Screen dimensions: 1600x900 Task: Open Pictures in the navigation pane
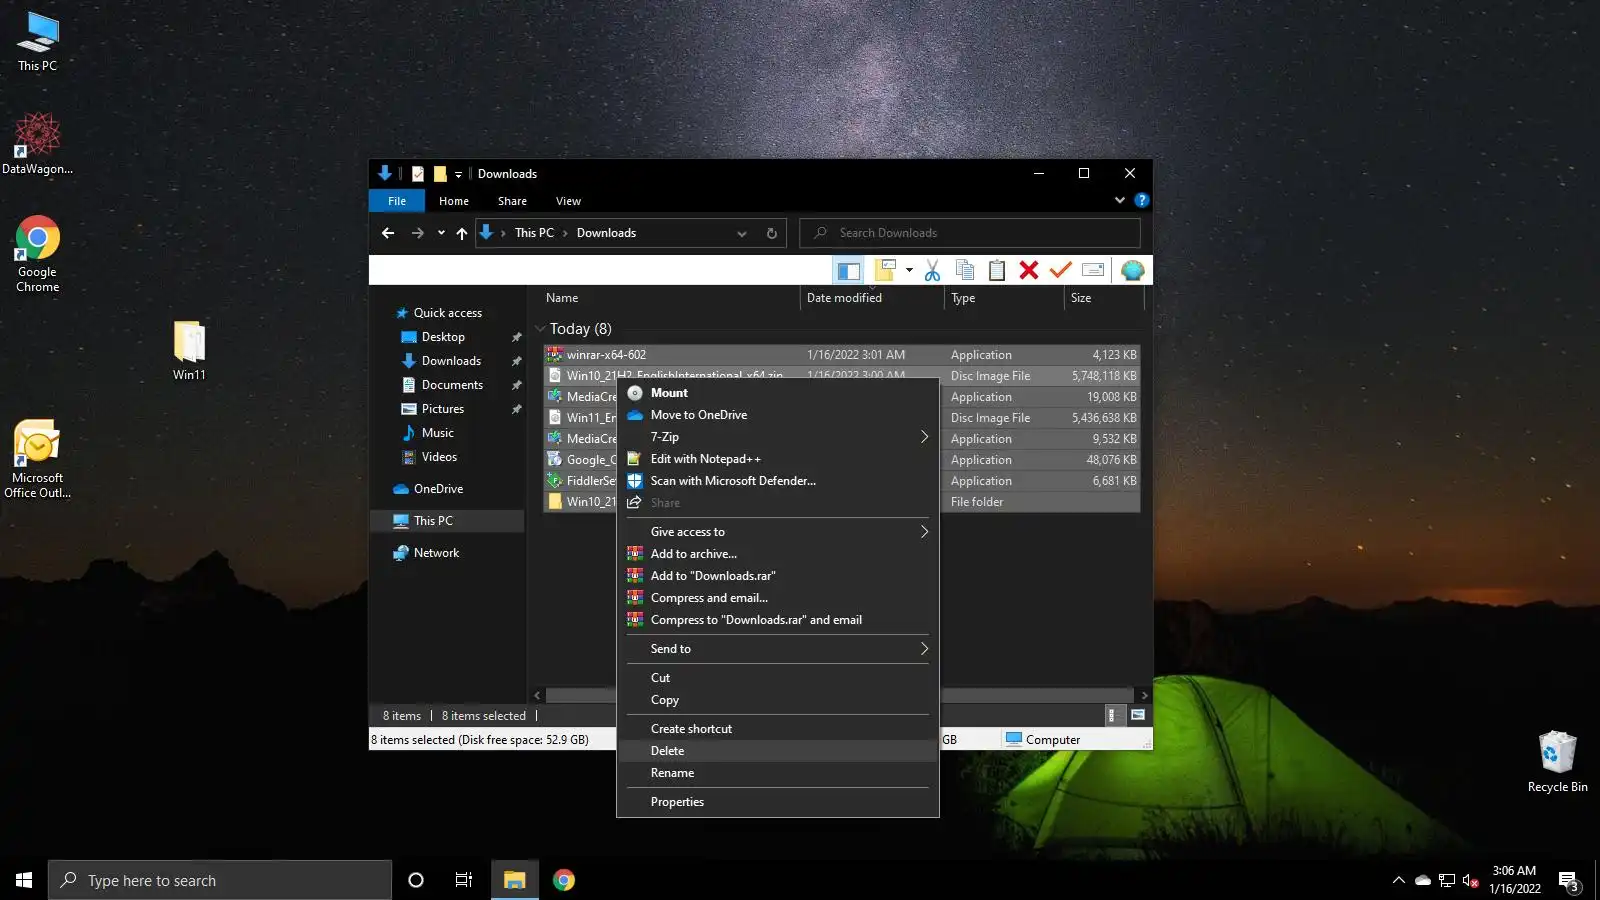point(443,409)
